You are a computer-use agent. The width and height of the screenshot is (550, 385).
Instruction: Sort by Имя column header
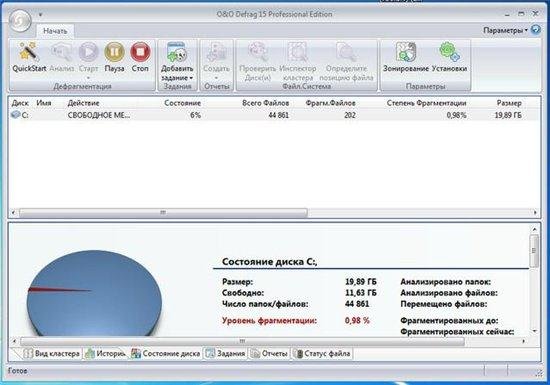click(x=44, y=103)
